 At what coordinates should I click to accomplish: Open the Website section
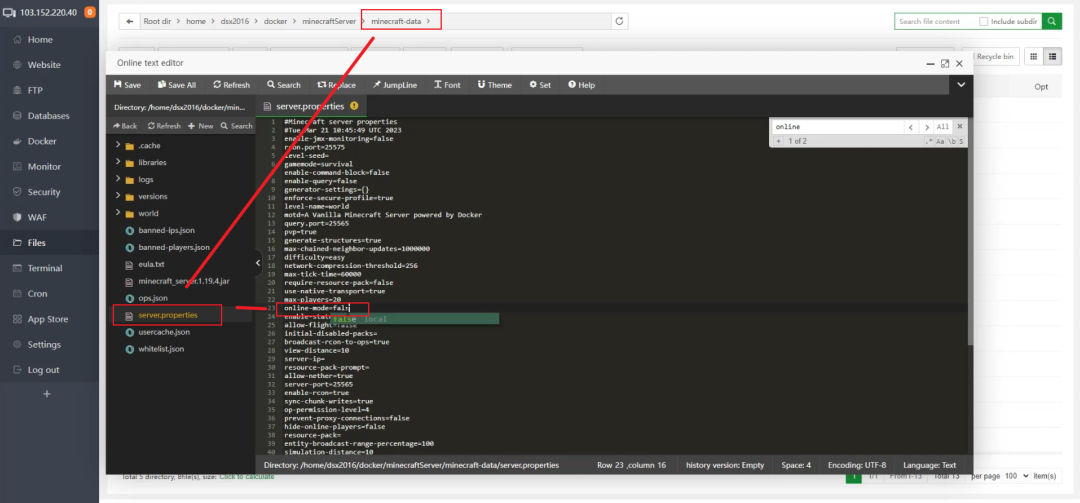pyautogui.click(x=43, y=65)
